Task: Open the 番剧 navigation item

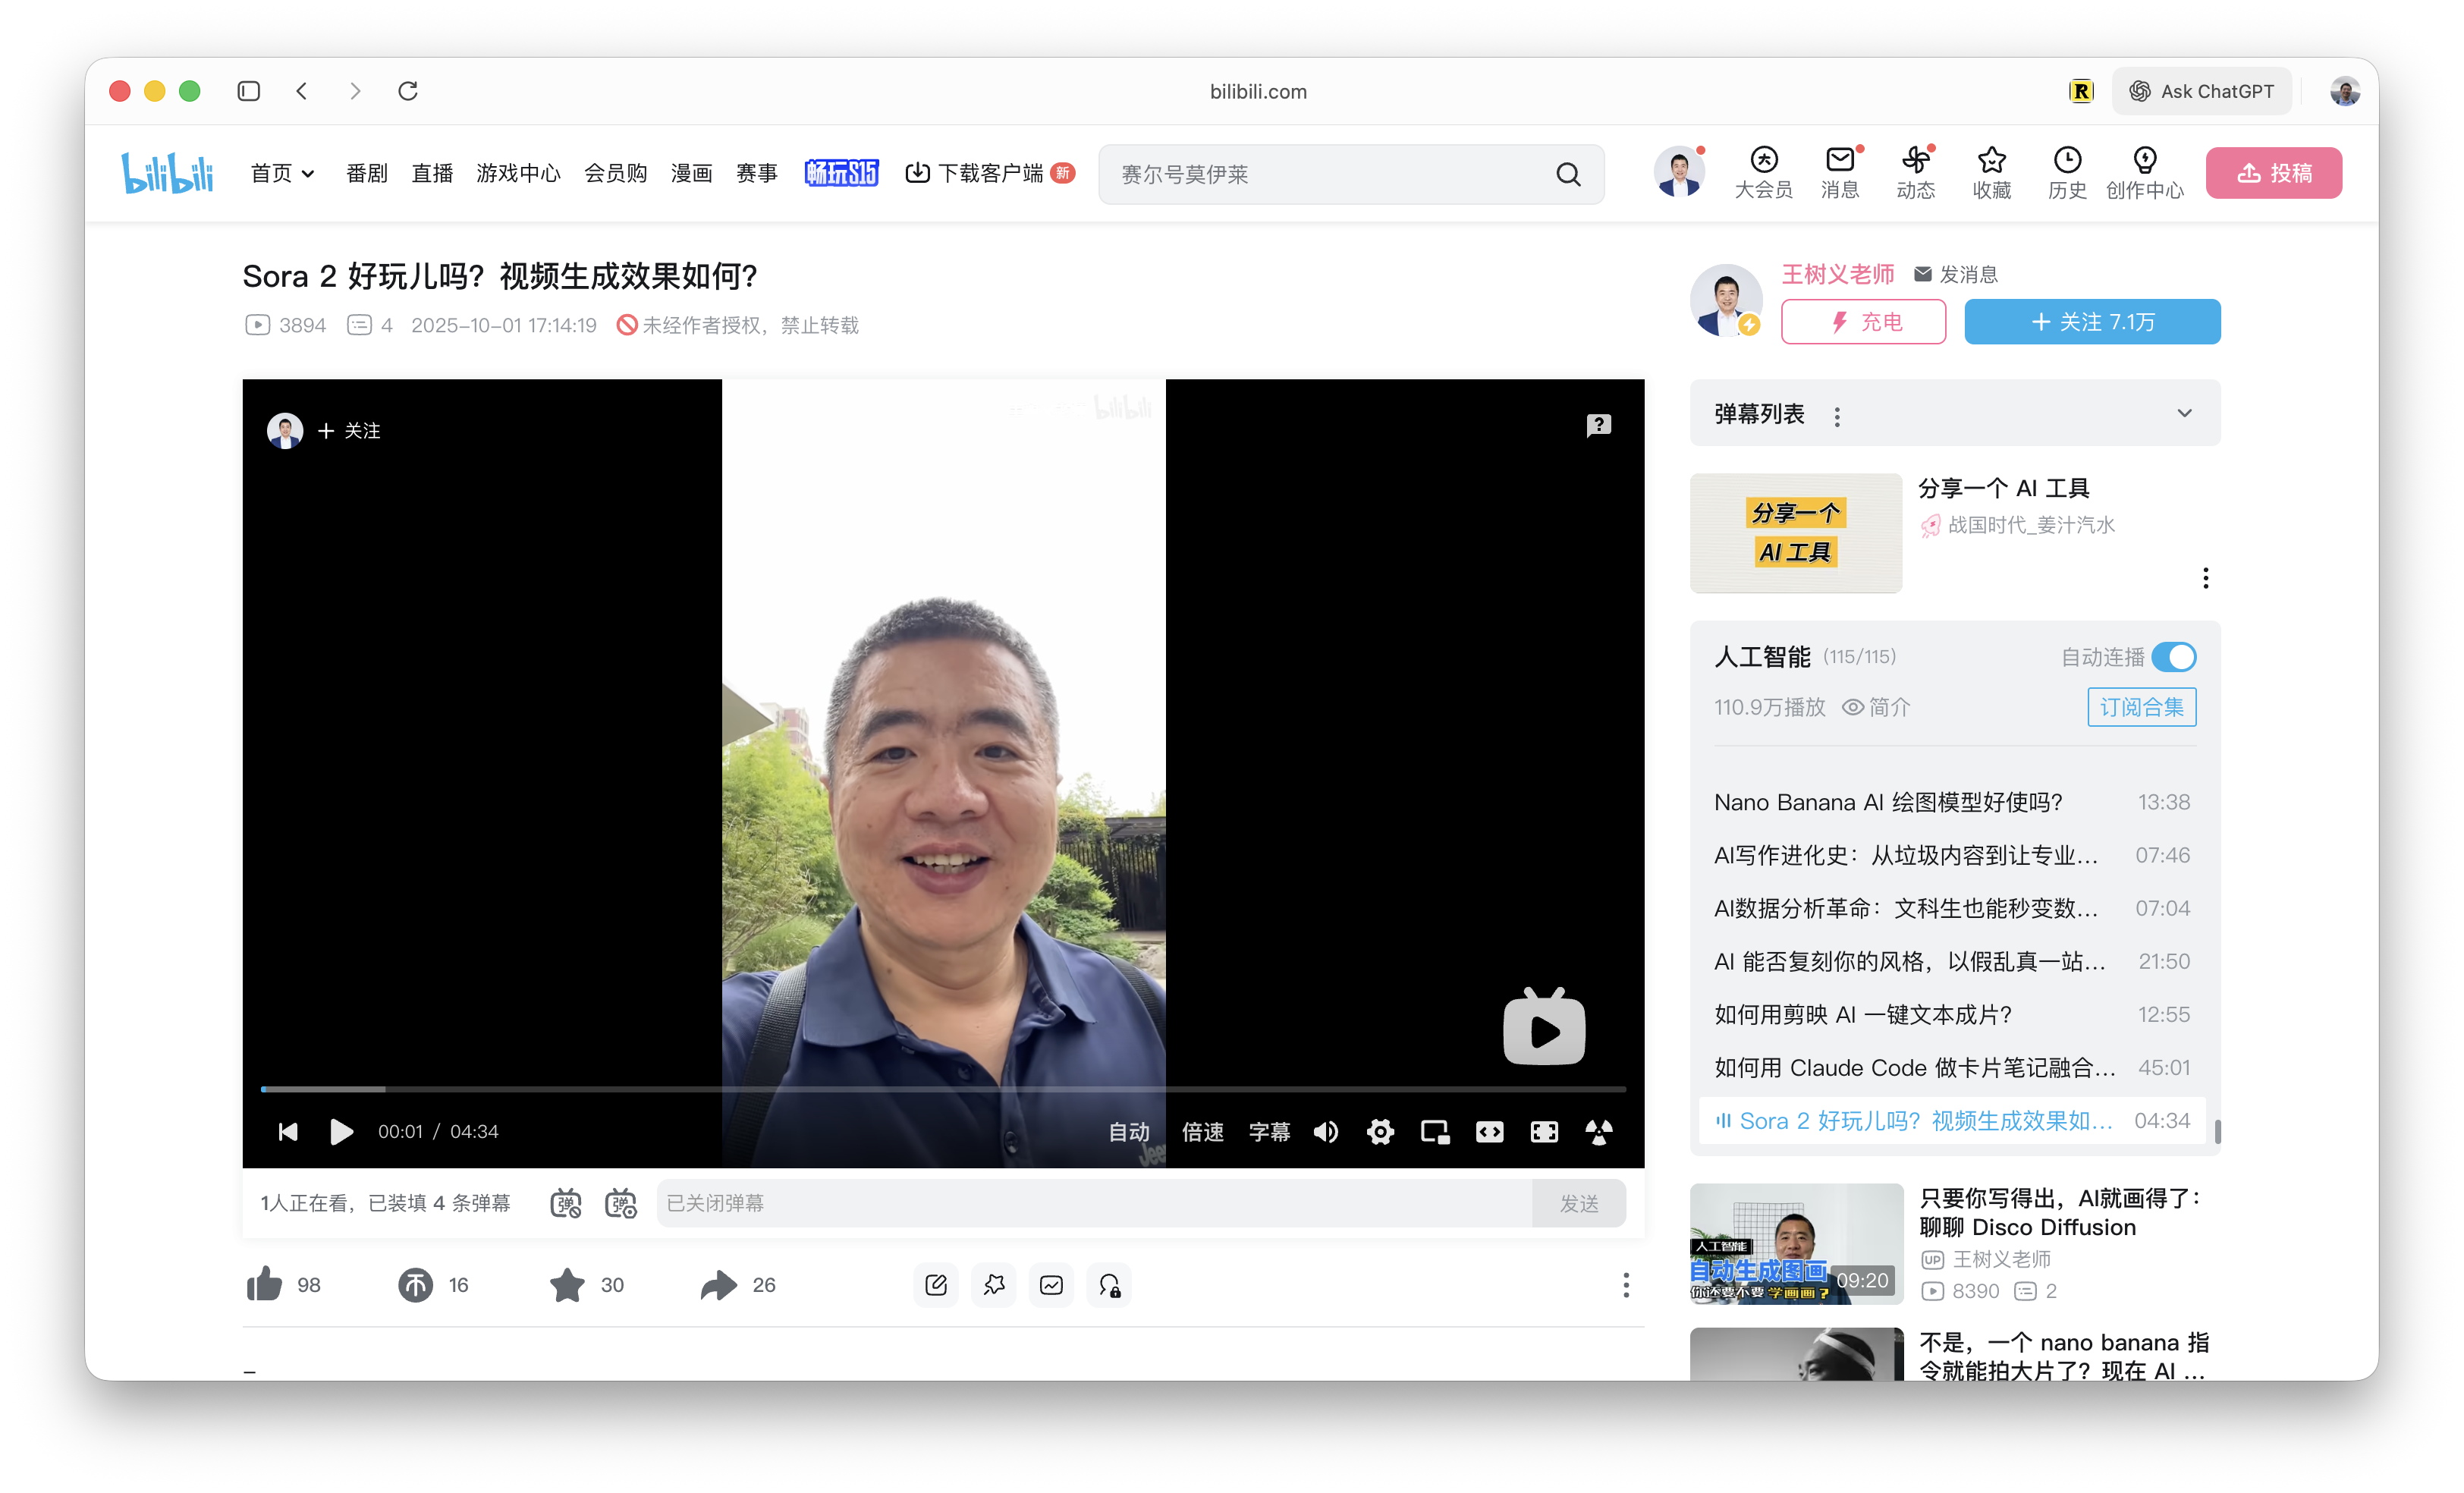Action: pyautogui.click(x=366, y=173)
